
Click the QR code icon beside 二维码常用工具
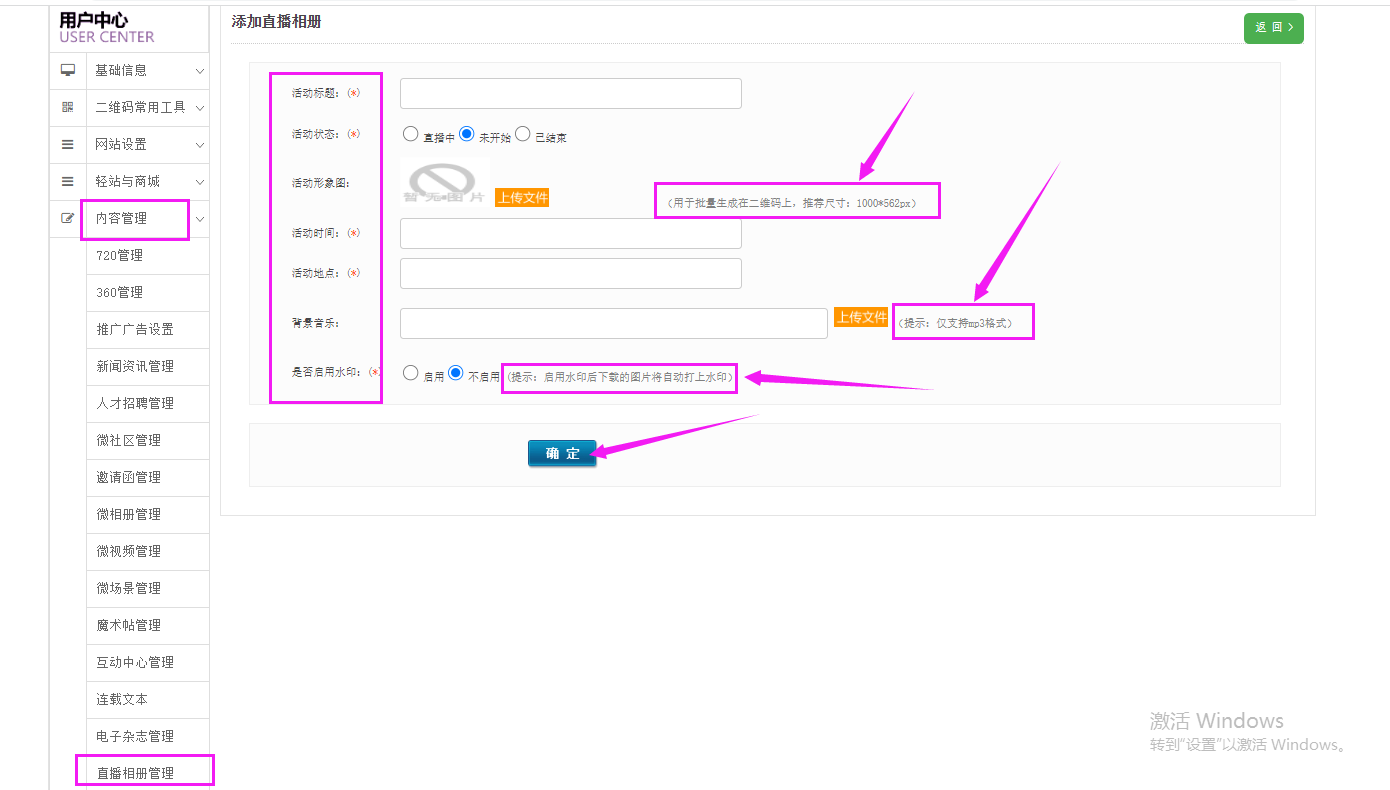[68, 107]
